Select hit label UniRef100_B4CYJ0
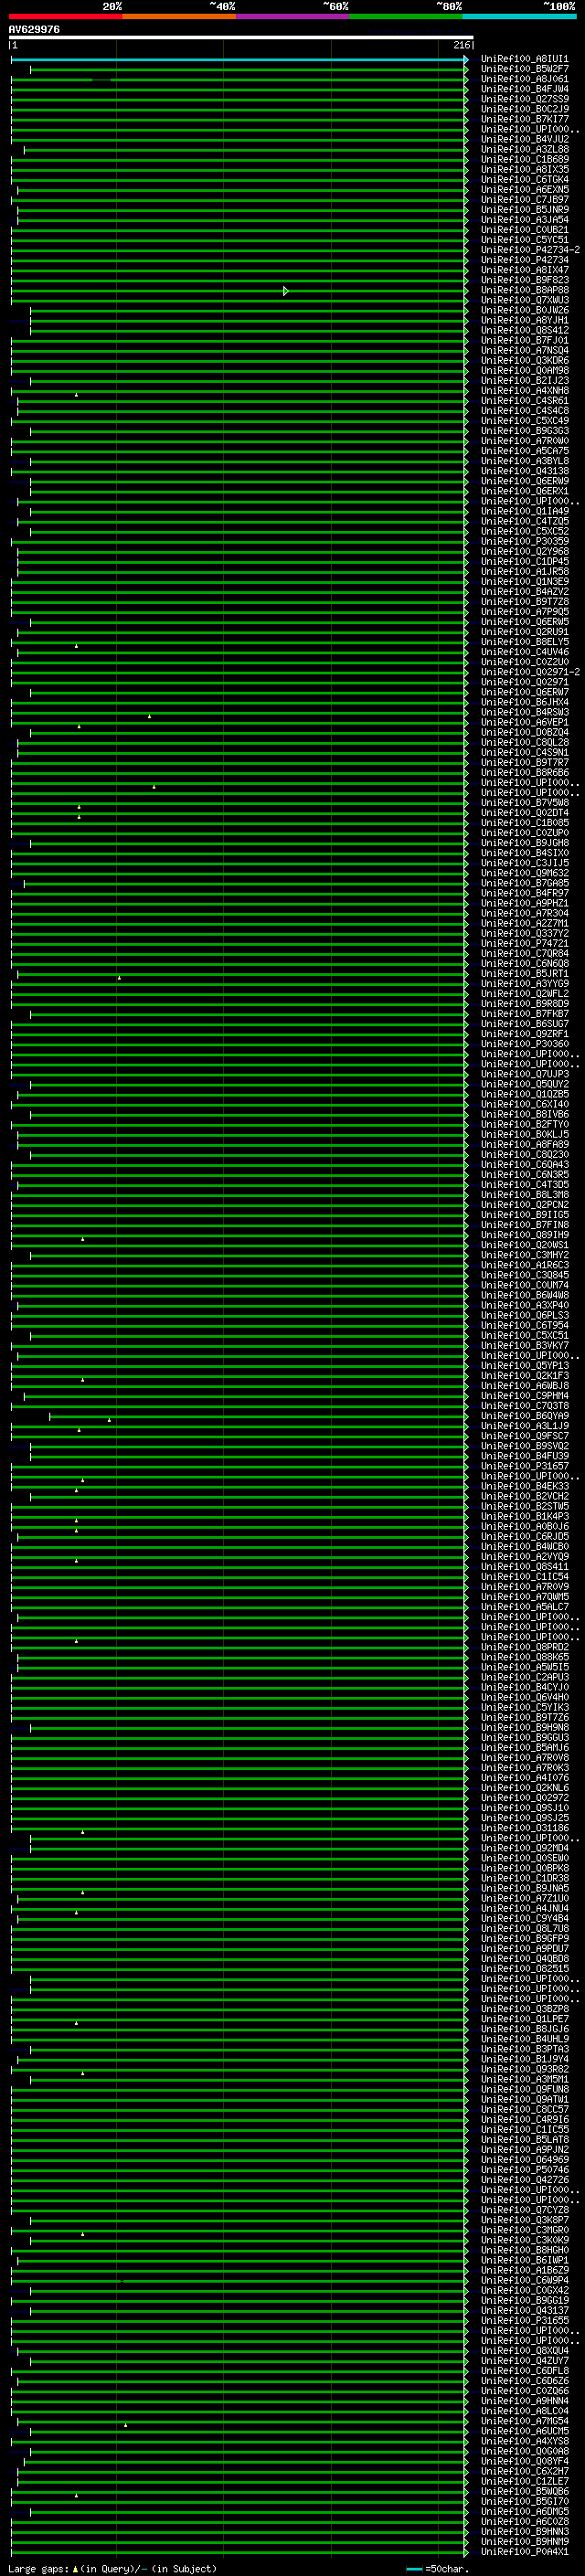 click(524, 1687)
